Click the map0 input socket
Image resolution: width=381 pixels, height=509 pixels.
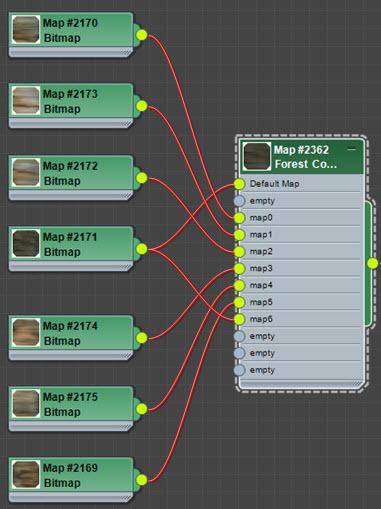(x=239, y=218)
